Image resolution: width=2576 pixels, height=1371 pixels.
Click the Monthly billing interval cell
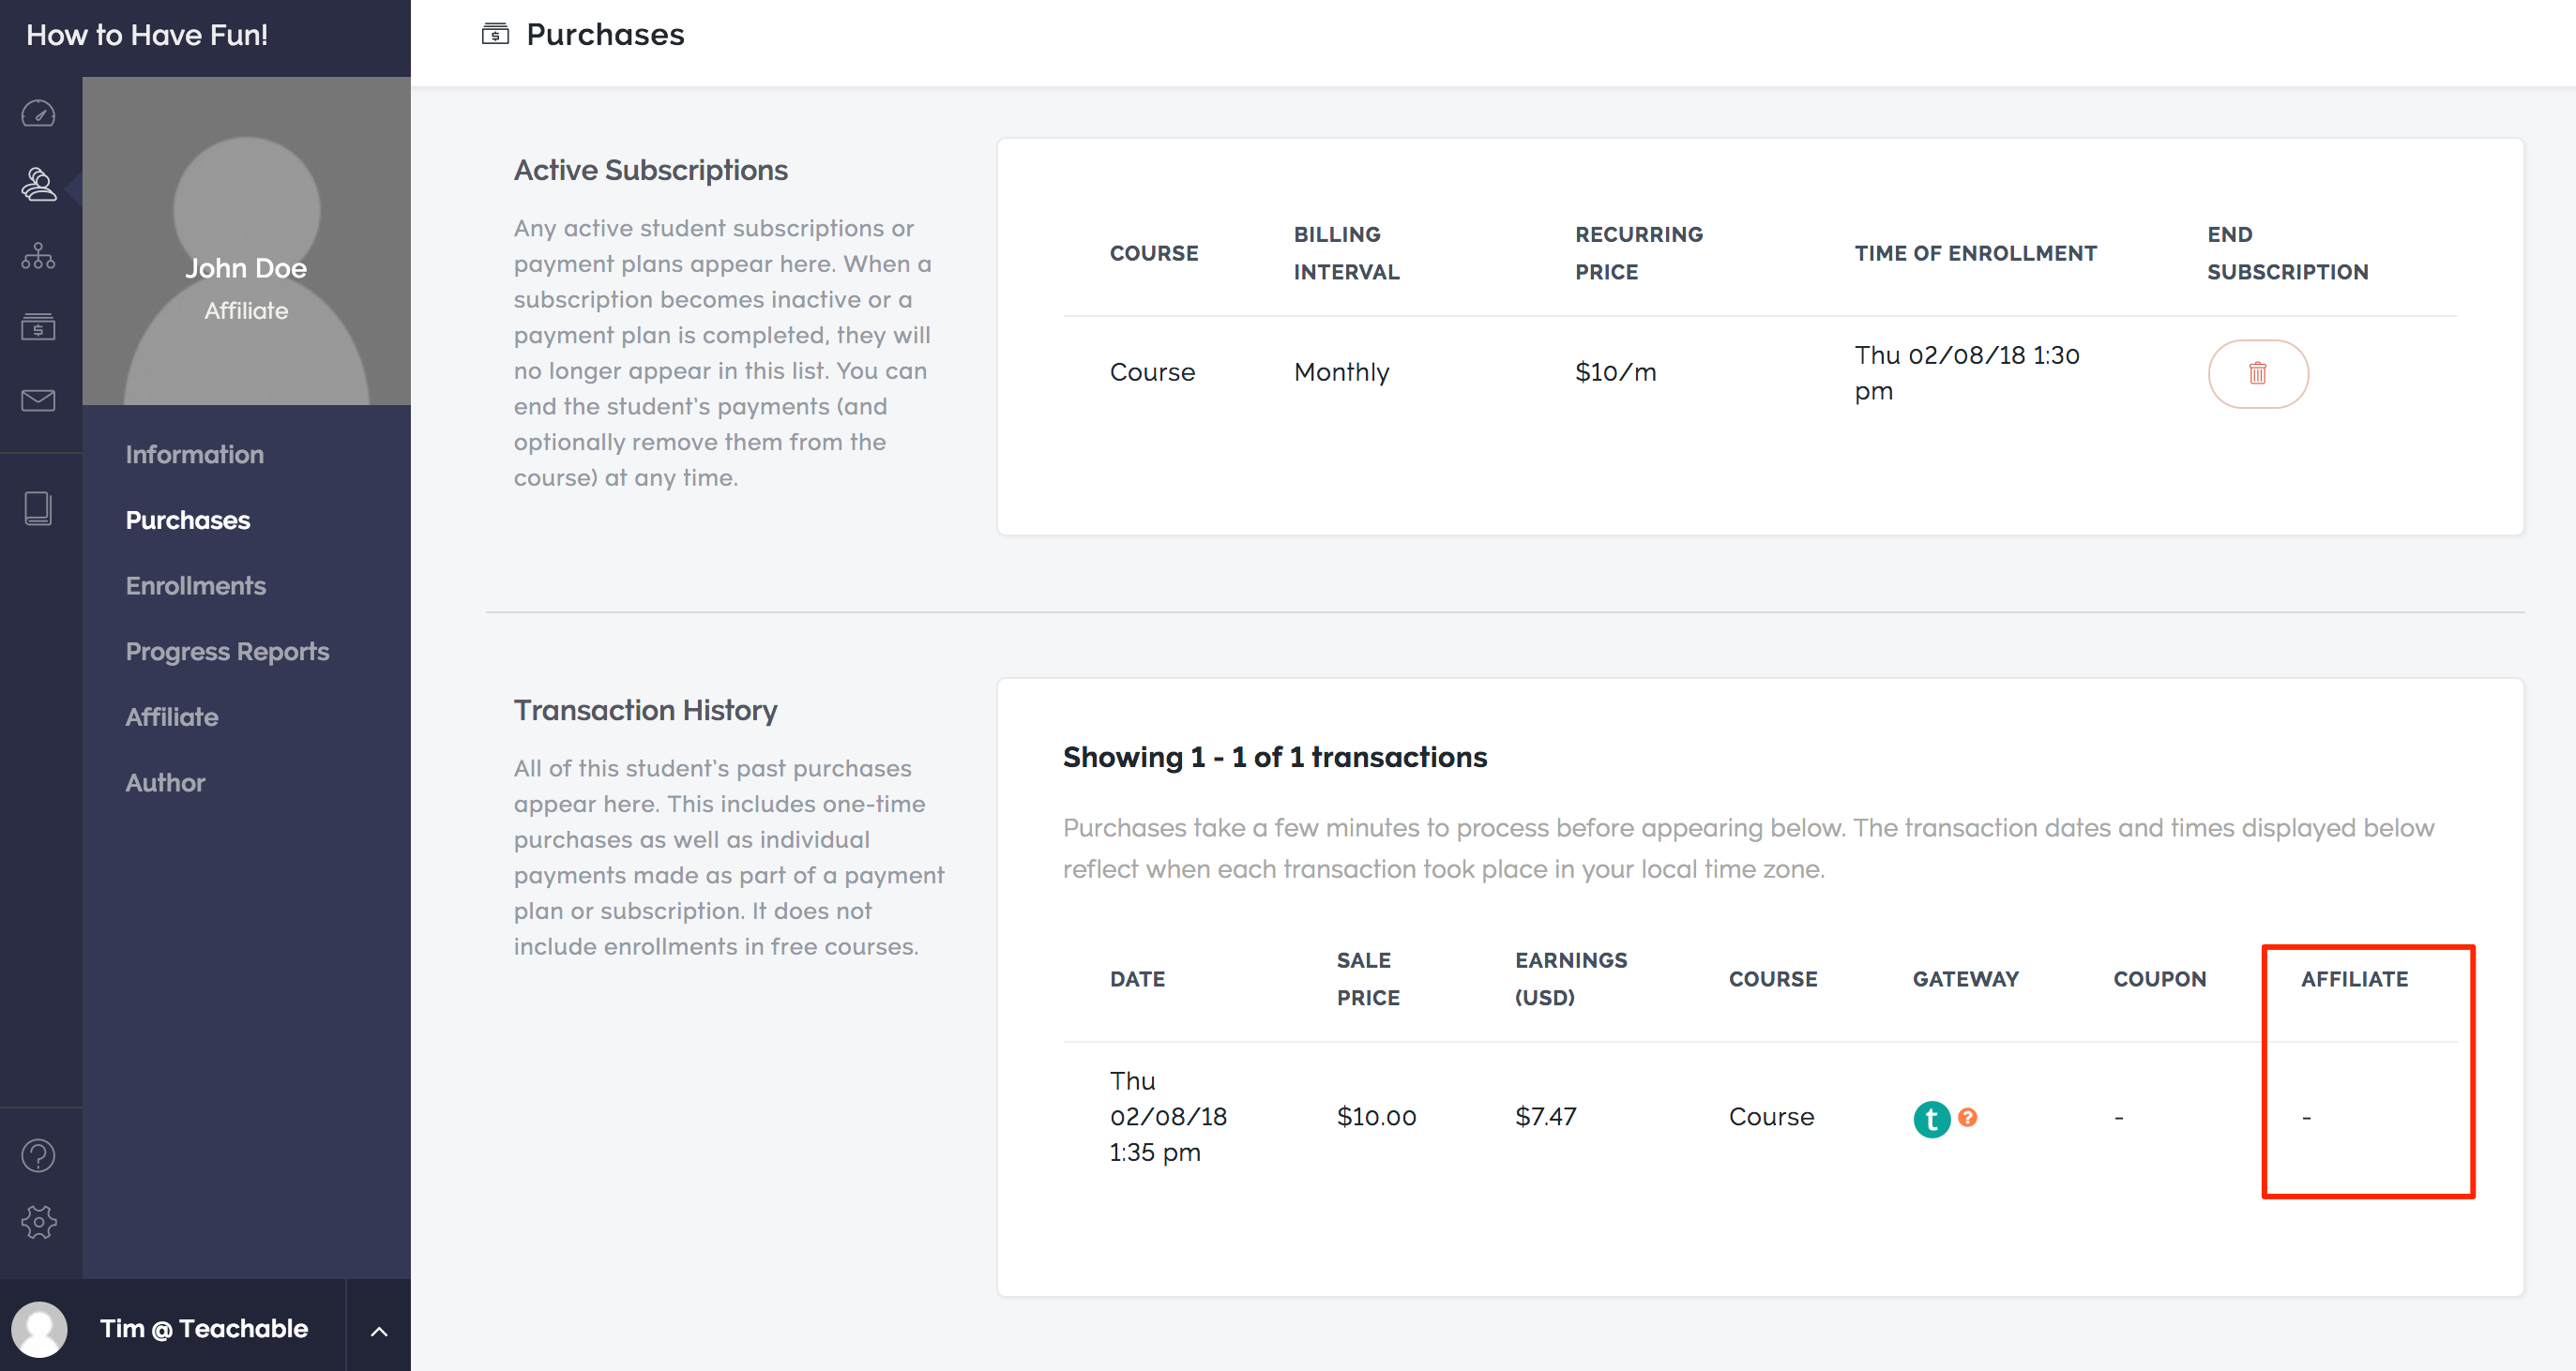1341,372
